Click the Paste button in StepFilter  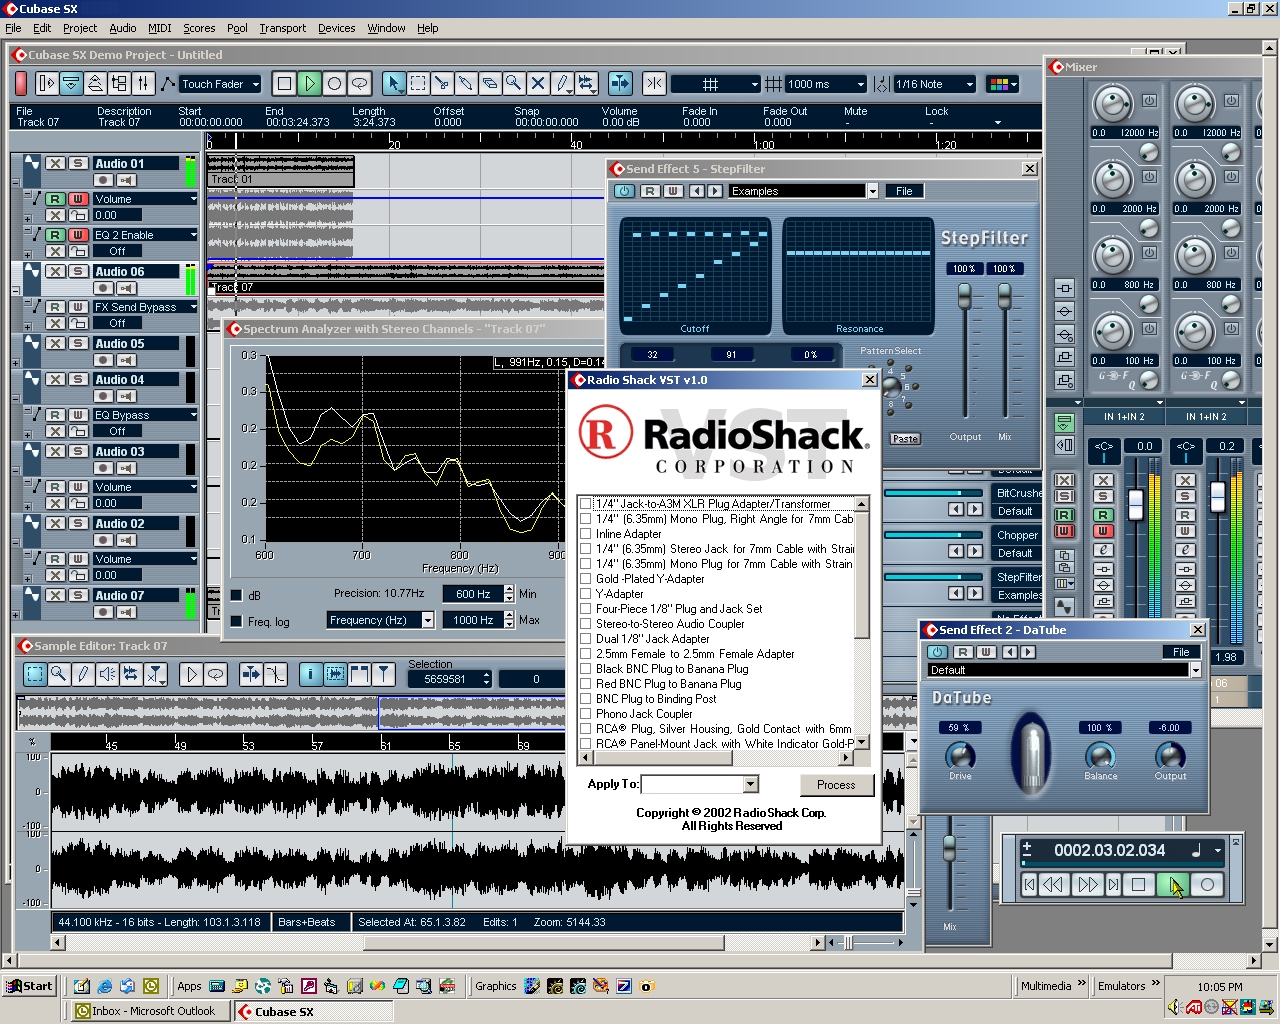pyautogui.click(x=903, y=438)
